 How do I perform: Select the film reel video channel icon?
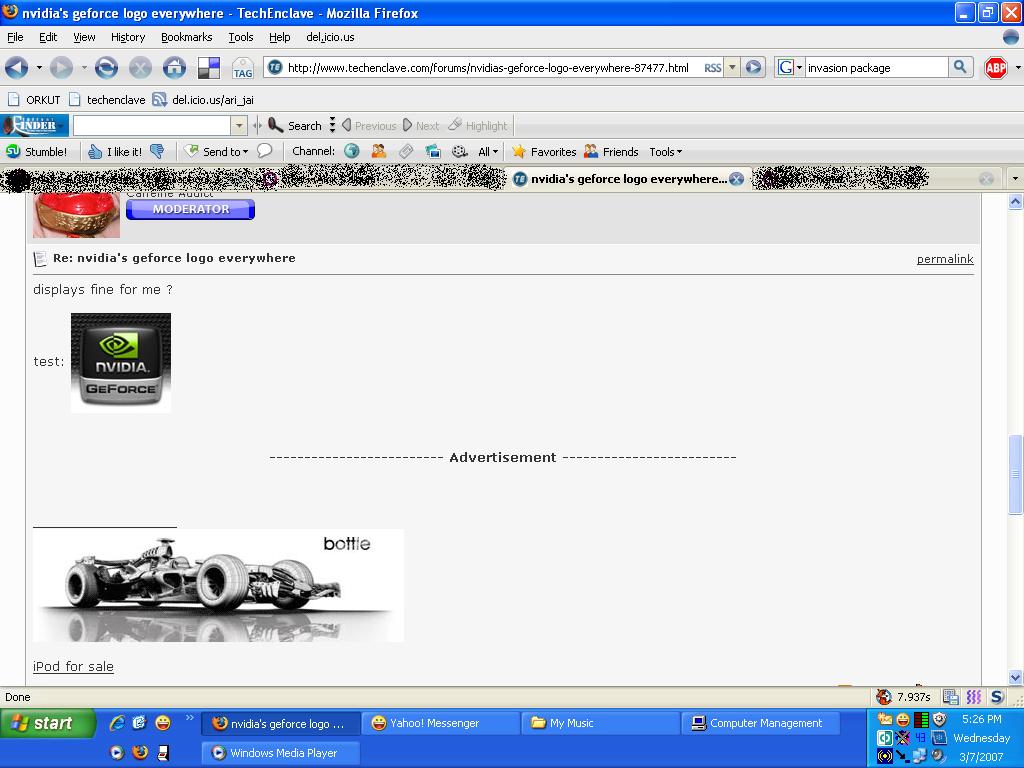pos(460,151)
